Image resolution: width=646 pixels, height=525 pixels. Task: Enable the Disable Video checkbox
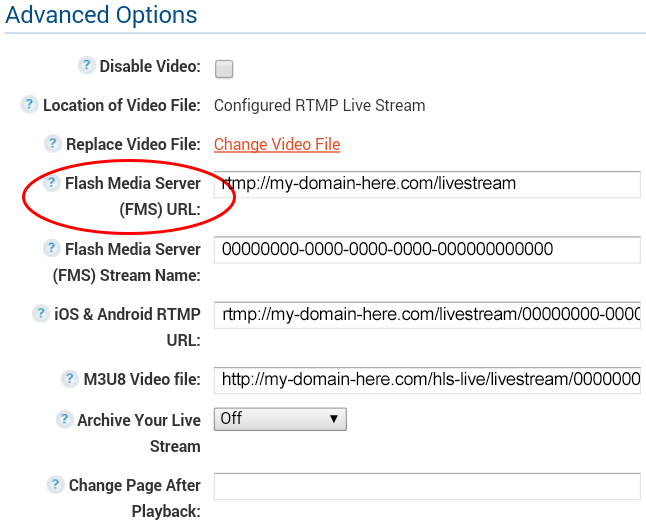coord(224,69)
